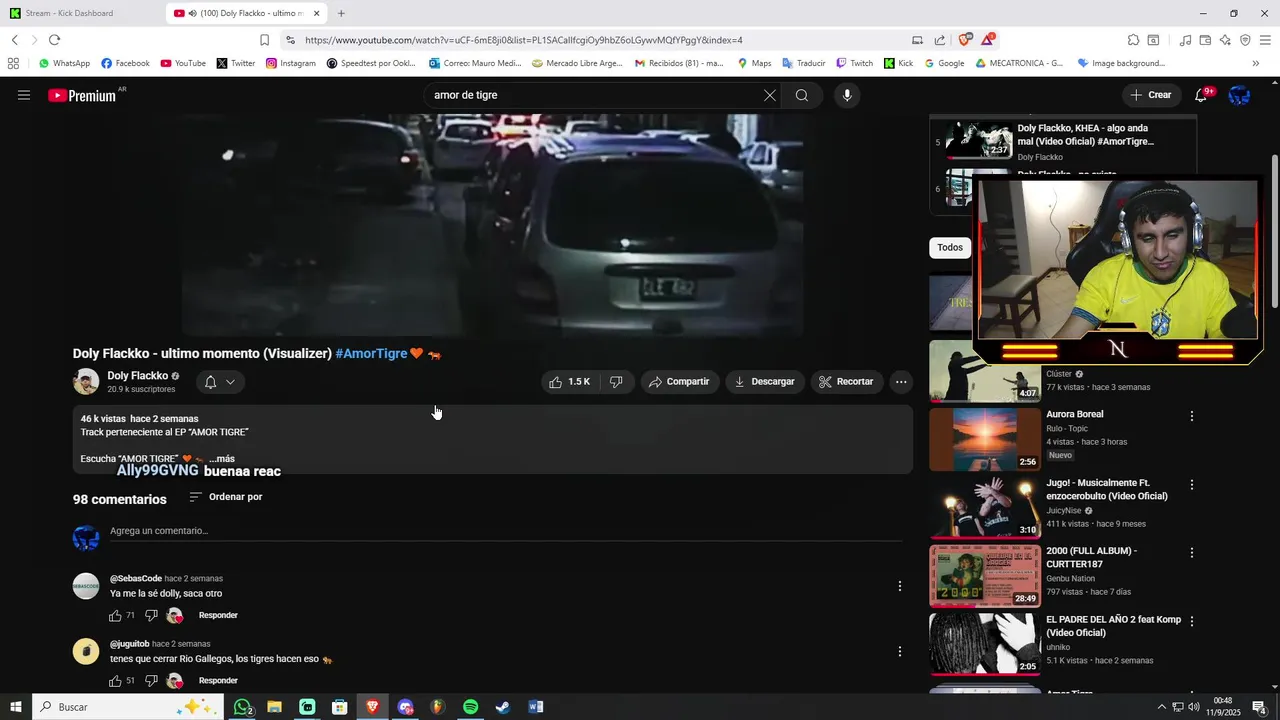Open Instagram bookmark
The image size is (1280, 720).
[x=290, y=63]
